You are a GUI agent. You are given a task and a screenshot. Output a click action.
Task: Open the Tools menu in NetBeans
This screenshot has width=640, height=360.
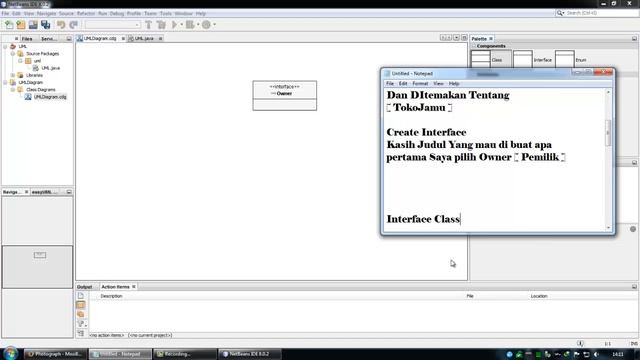165,13
